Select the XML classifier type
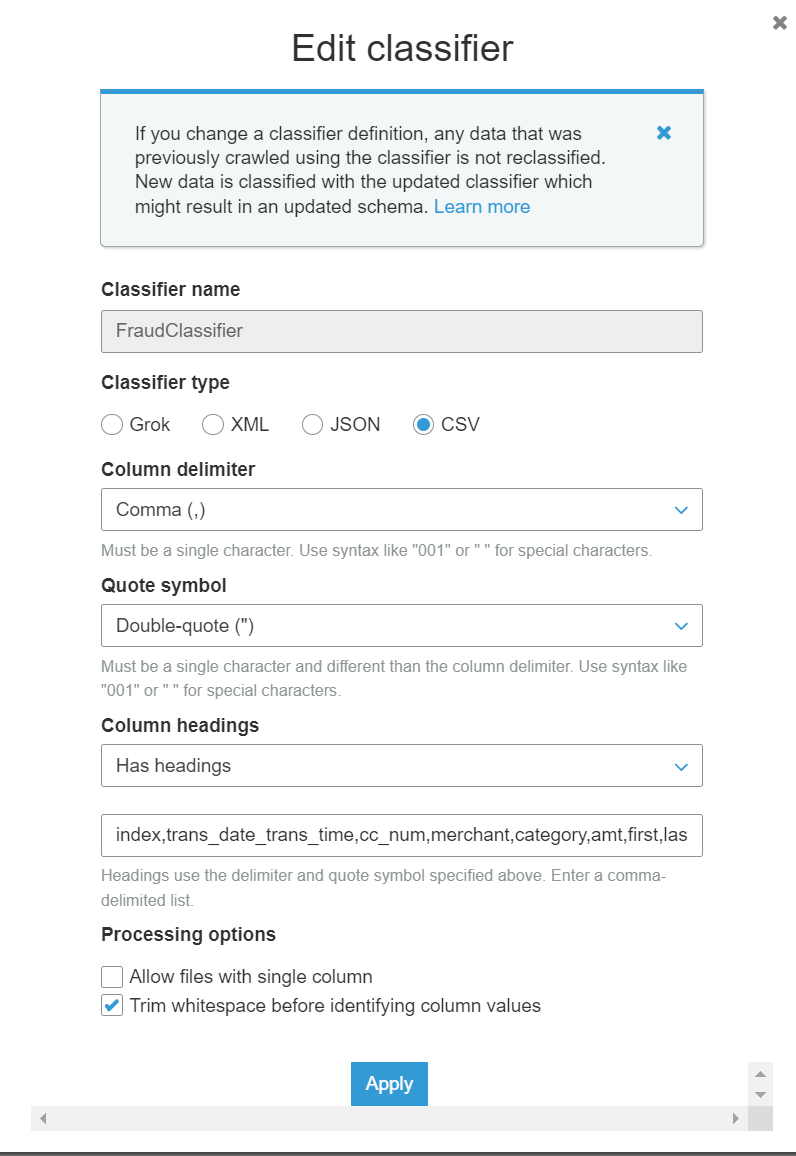 click(x=213, y=425)
